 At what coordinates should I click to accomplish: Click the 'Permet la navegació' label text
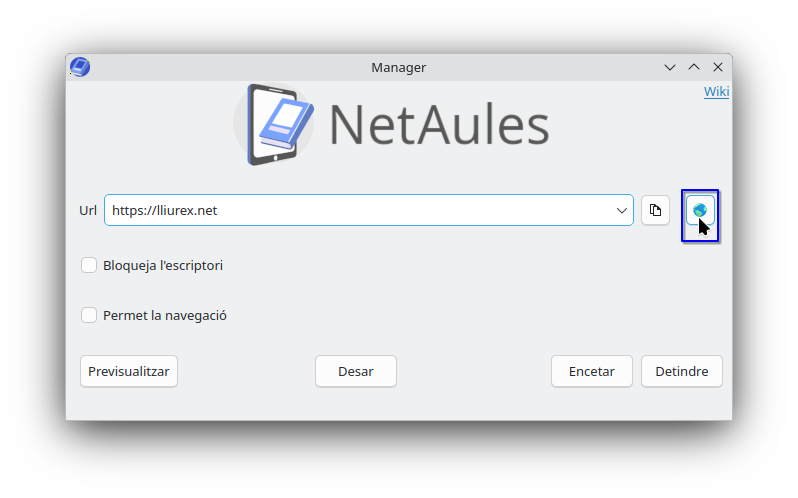click(165, 315)
